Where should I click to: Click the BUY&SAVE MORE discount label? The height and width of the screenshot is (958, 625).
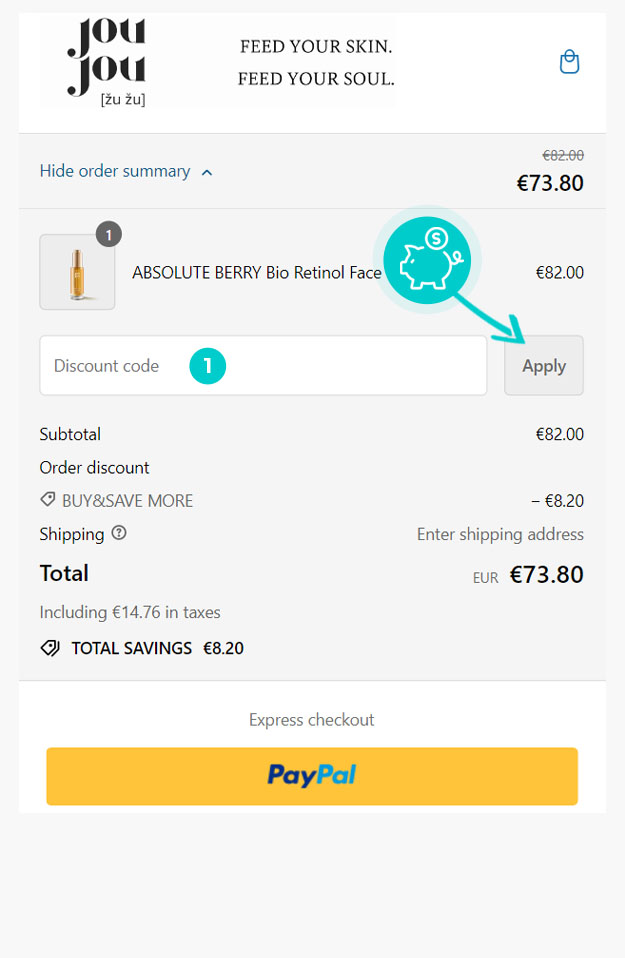128,500
